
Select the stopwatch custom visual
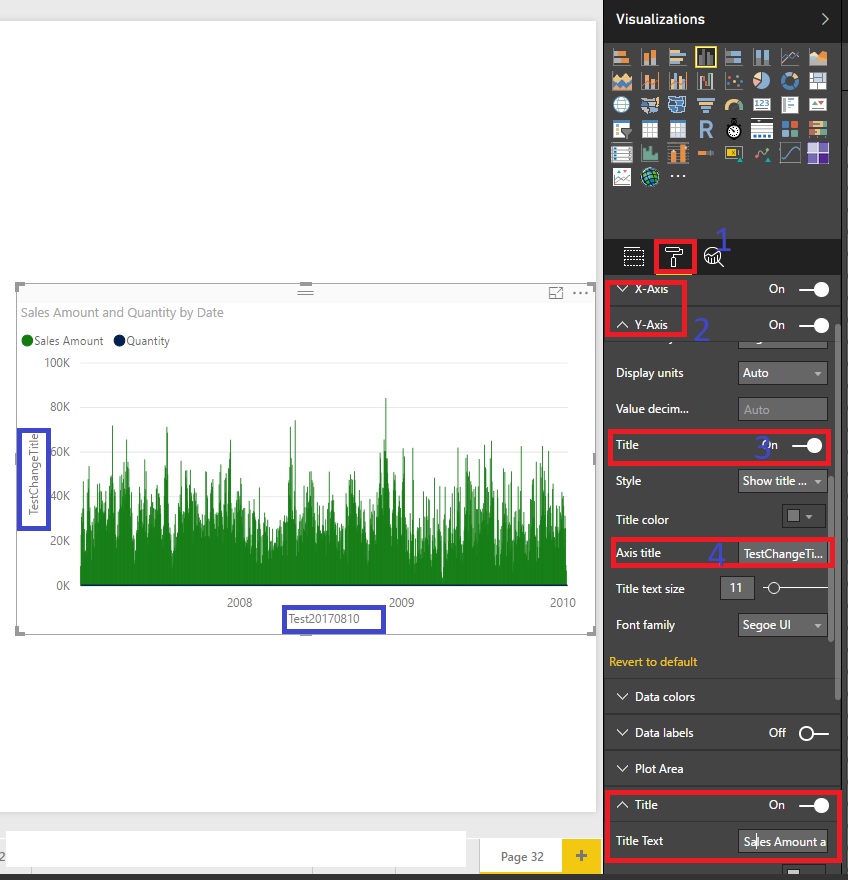[733, 130]
